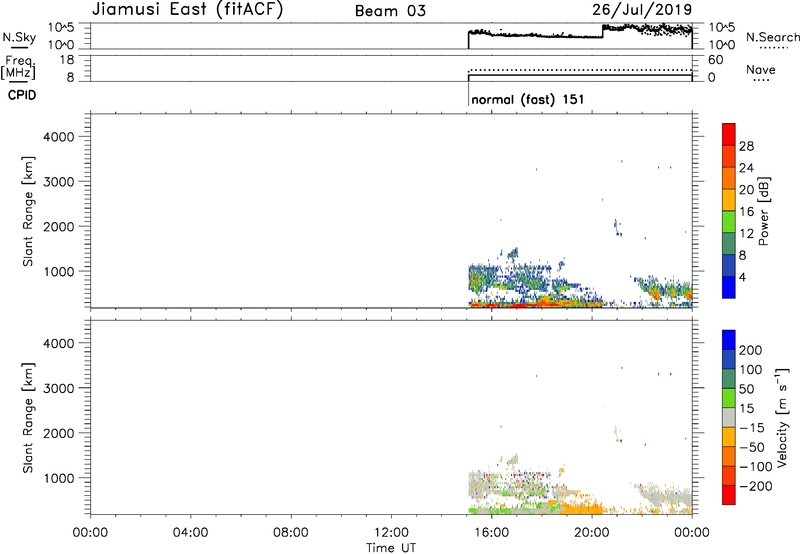Click the 'Jiamusi East (fitACF)' title
This screenshot has width=800, height=554.
tap(187, 9)
